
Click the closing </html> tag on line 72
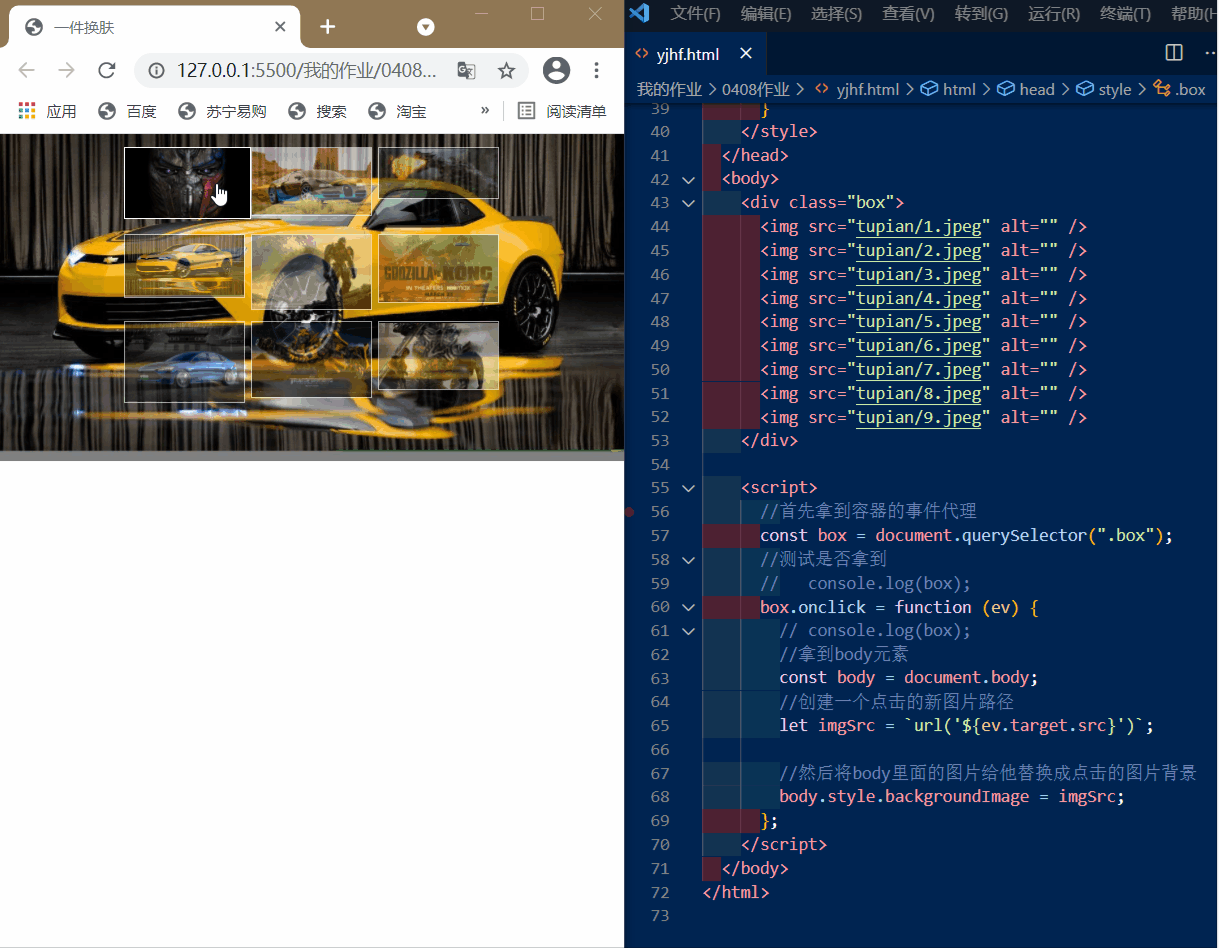736,892
